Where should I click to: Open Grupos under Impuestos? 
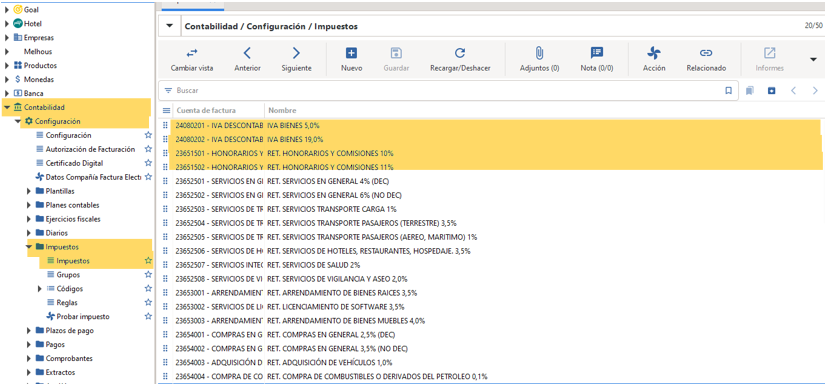[x=68, y=275]
